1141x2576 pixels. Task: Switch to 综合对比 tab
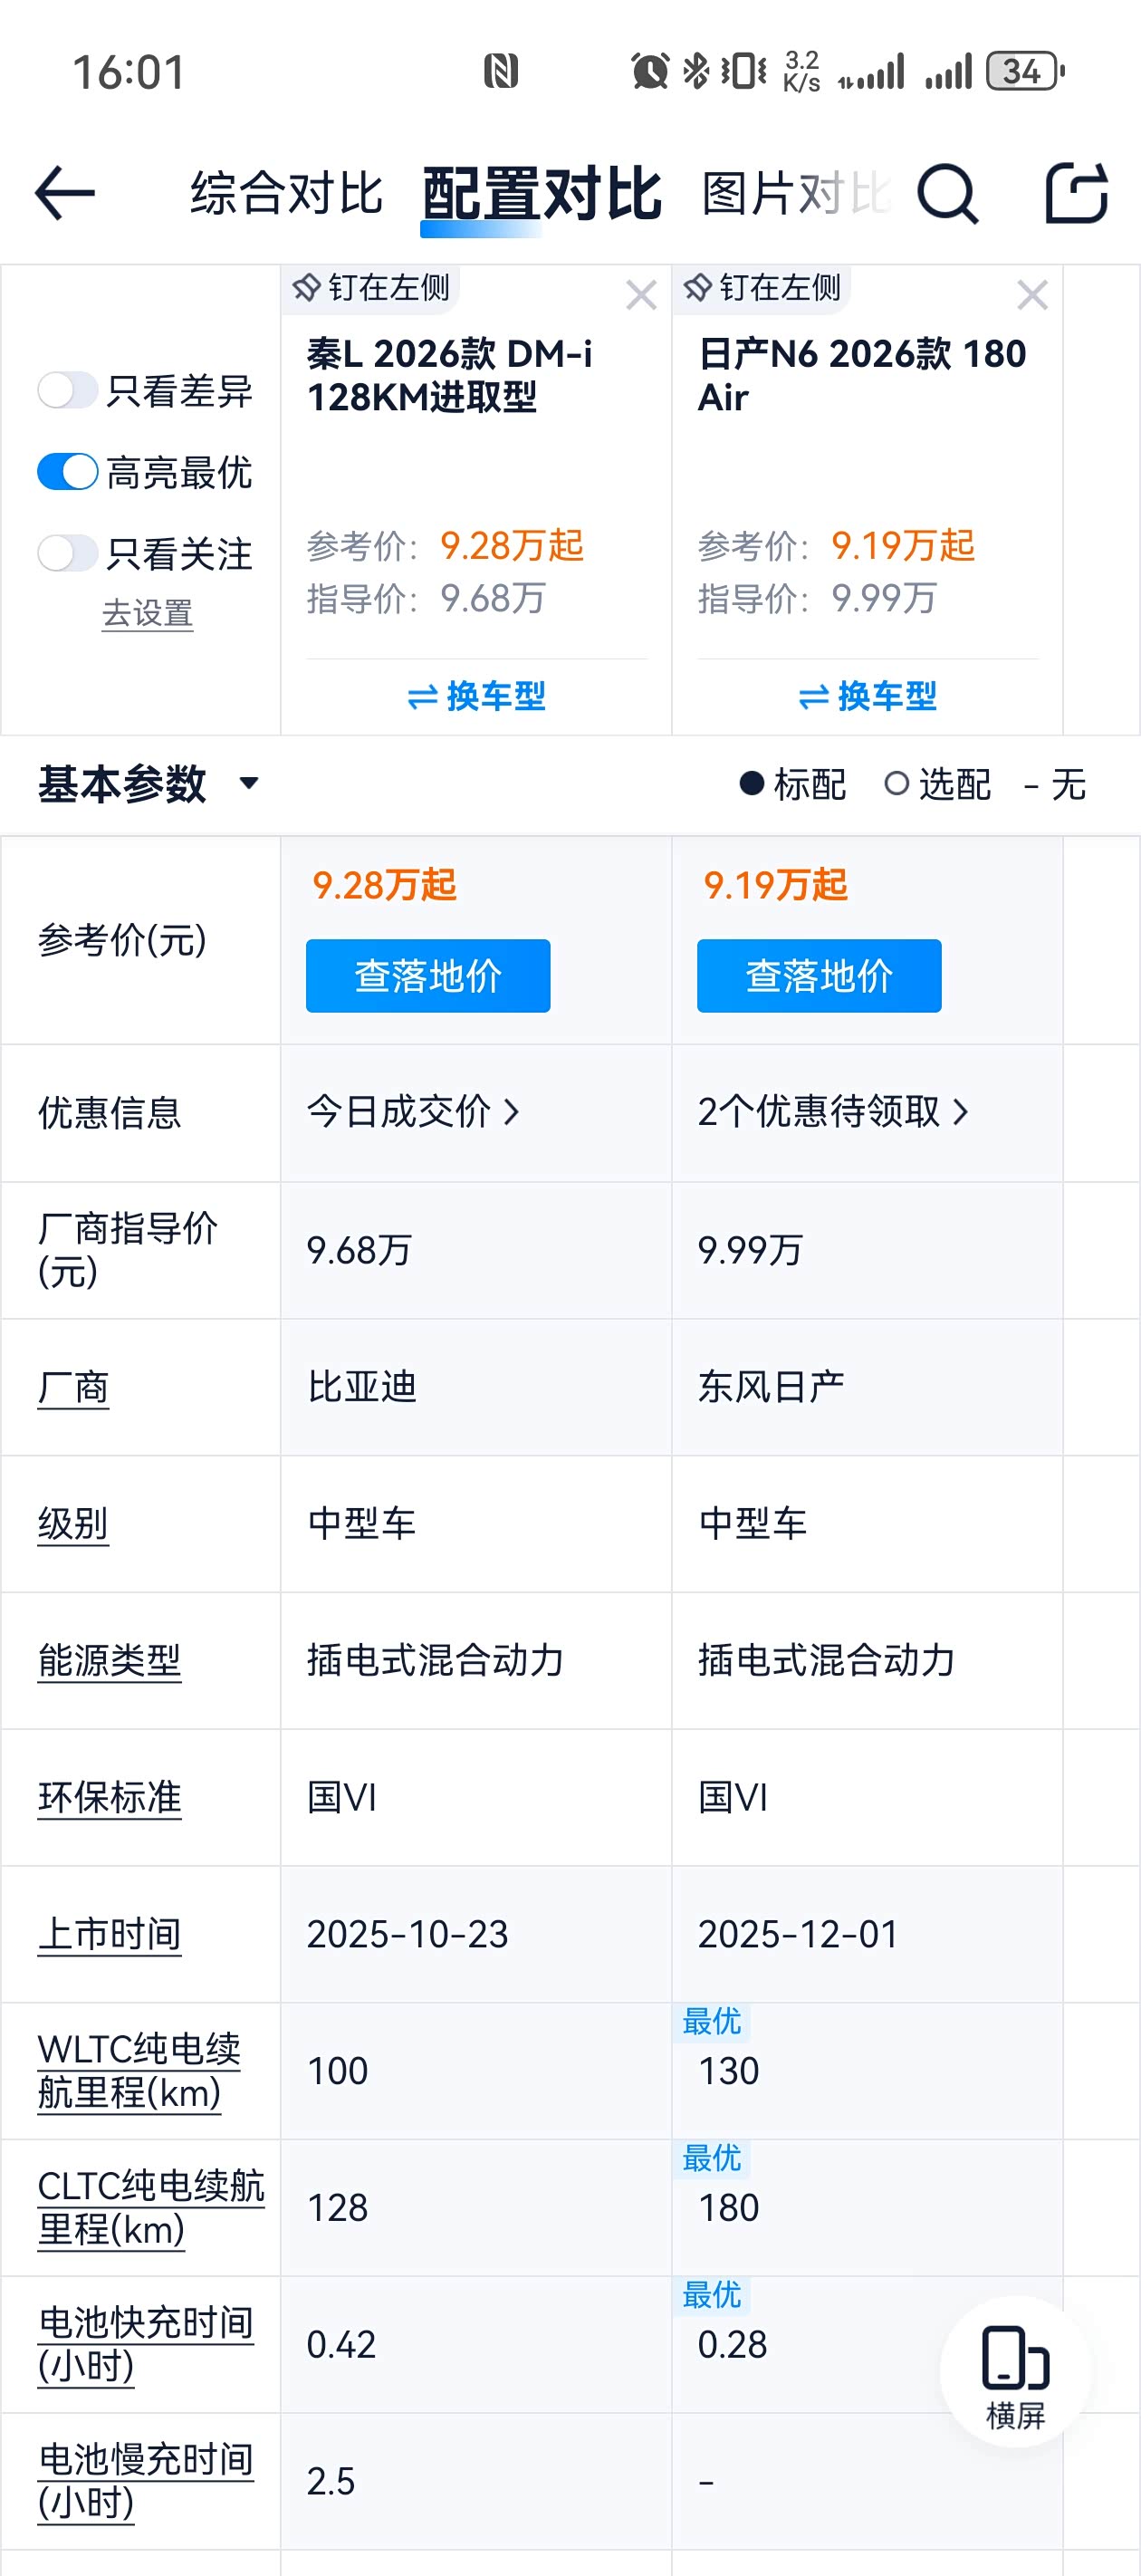point(287,193)
